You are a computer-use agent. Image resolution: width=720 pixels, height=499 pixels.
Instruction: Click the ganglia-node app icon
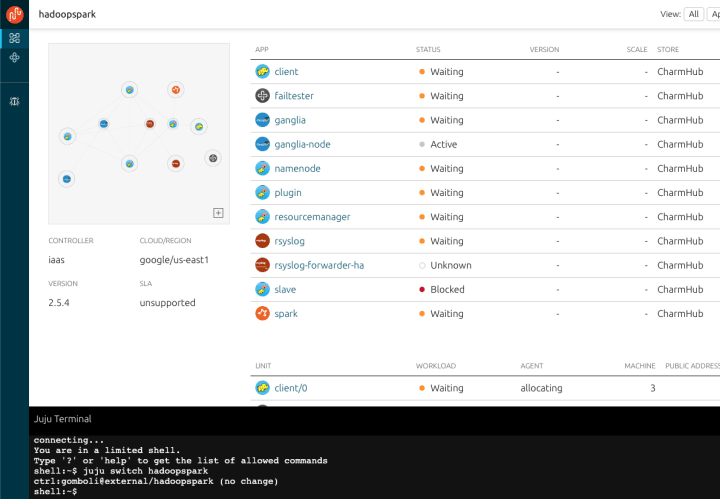[262, 144]
